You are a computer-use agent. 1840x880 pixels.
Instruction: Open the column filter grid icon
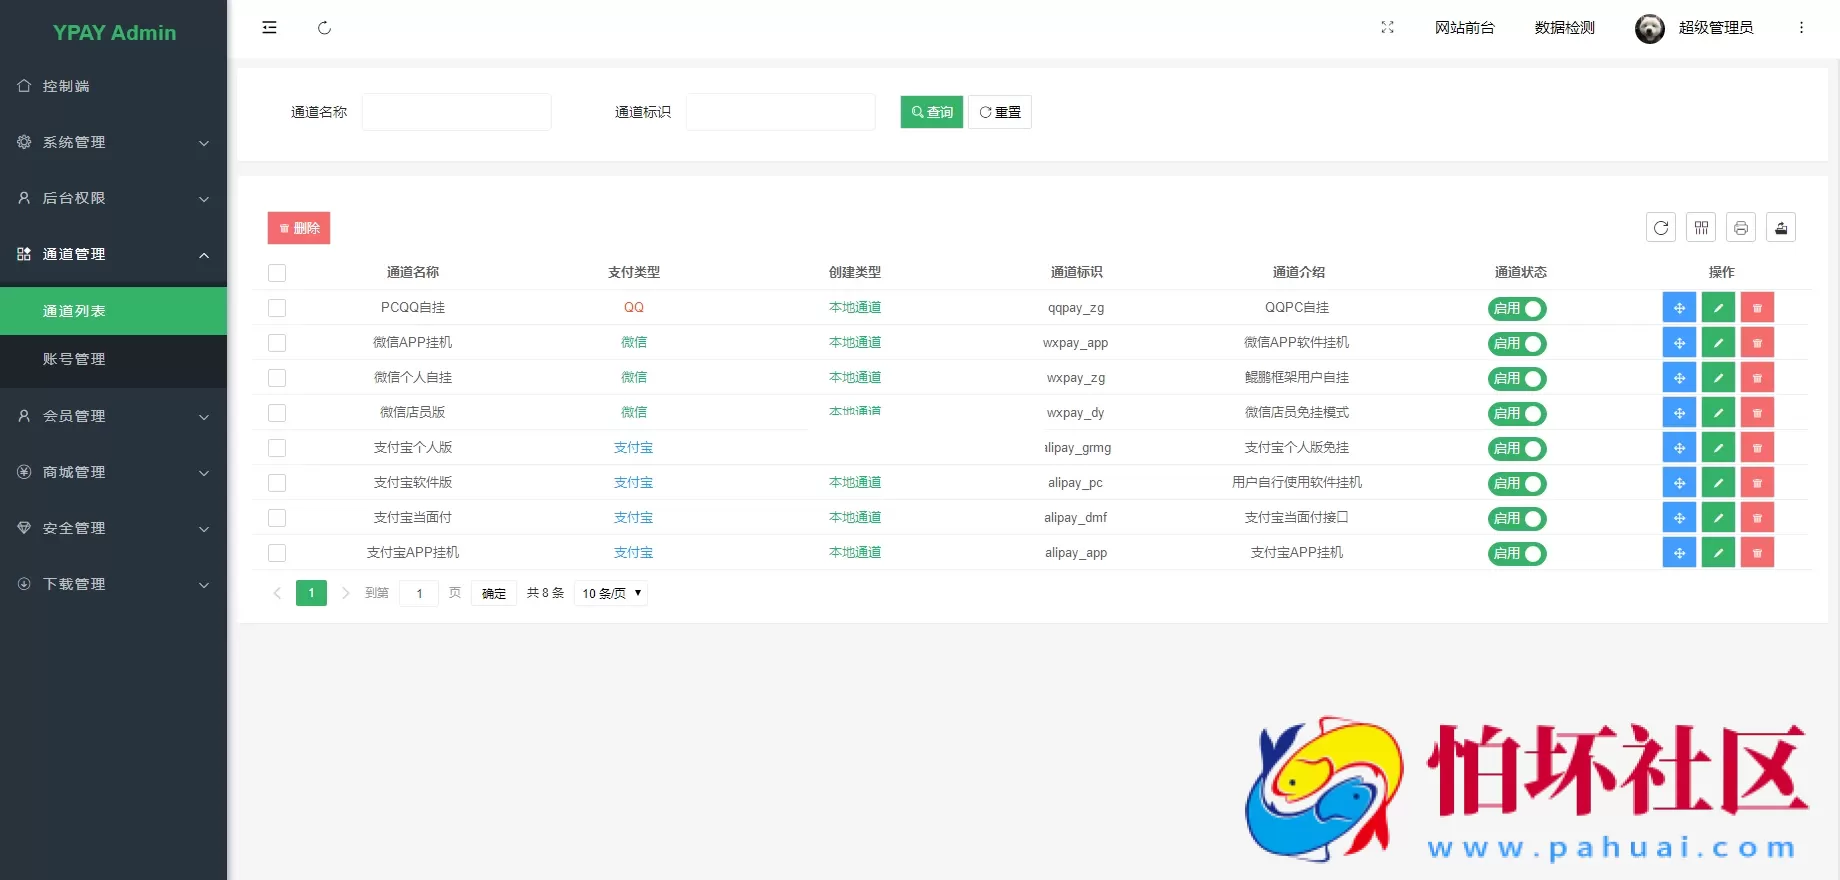click(1701, 228)
